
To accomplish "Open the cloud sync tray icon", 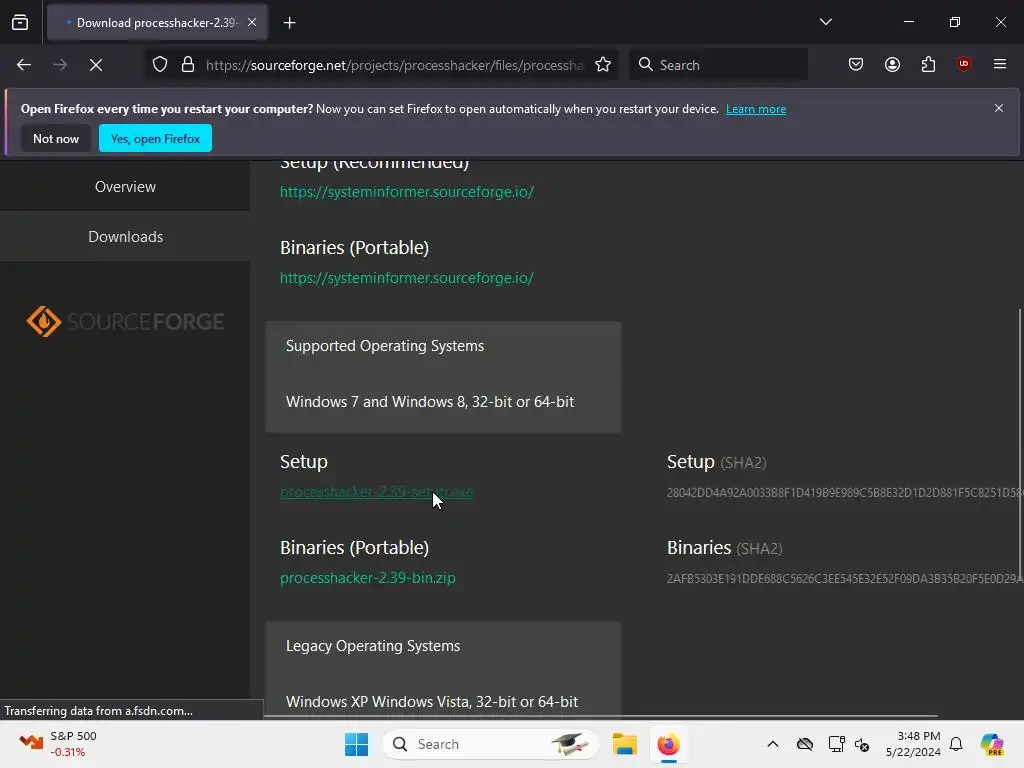I will pos(805,744).
